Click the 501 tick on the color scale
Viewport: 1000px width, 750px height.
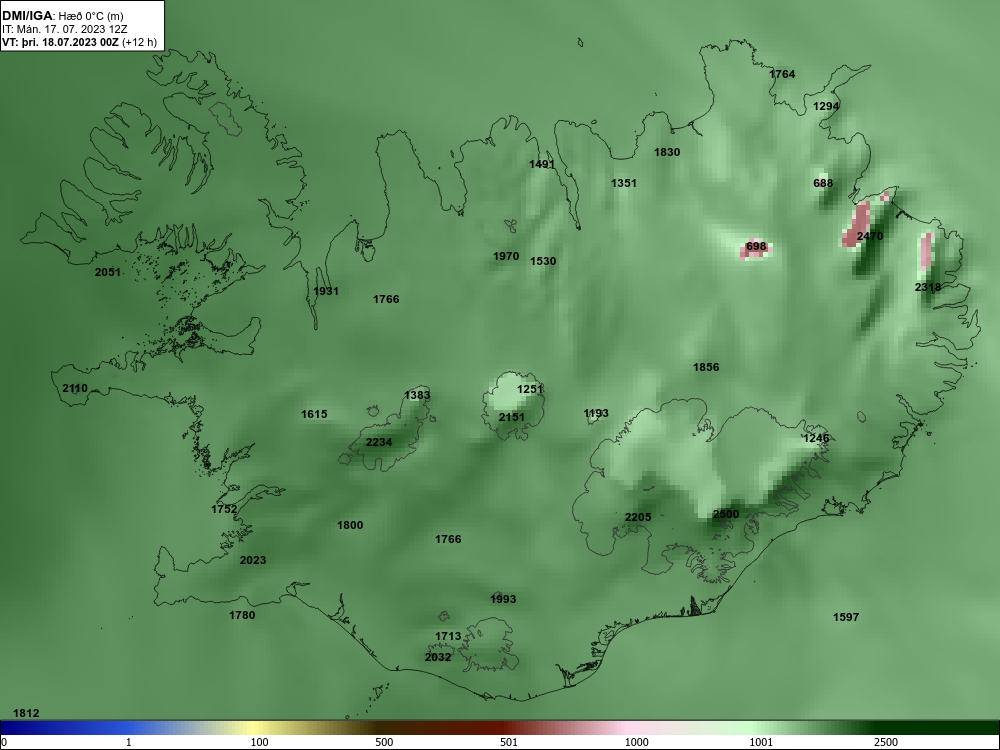coord(509,742)
